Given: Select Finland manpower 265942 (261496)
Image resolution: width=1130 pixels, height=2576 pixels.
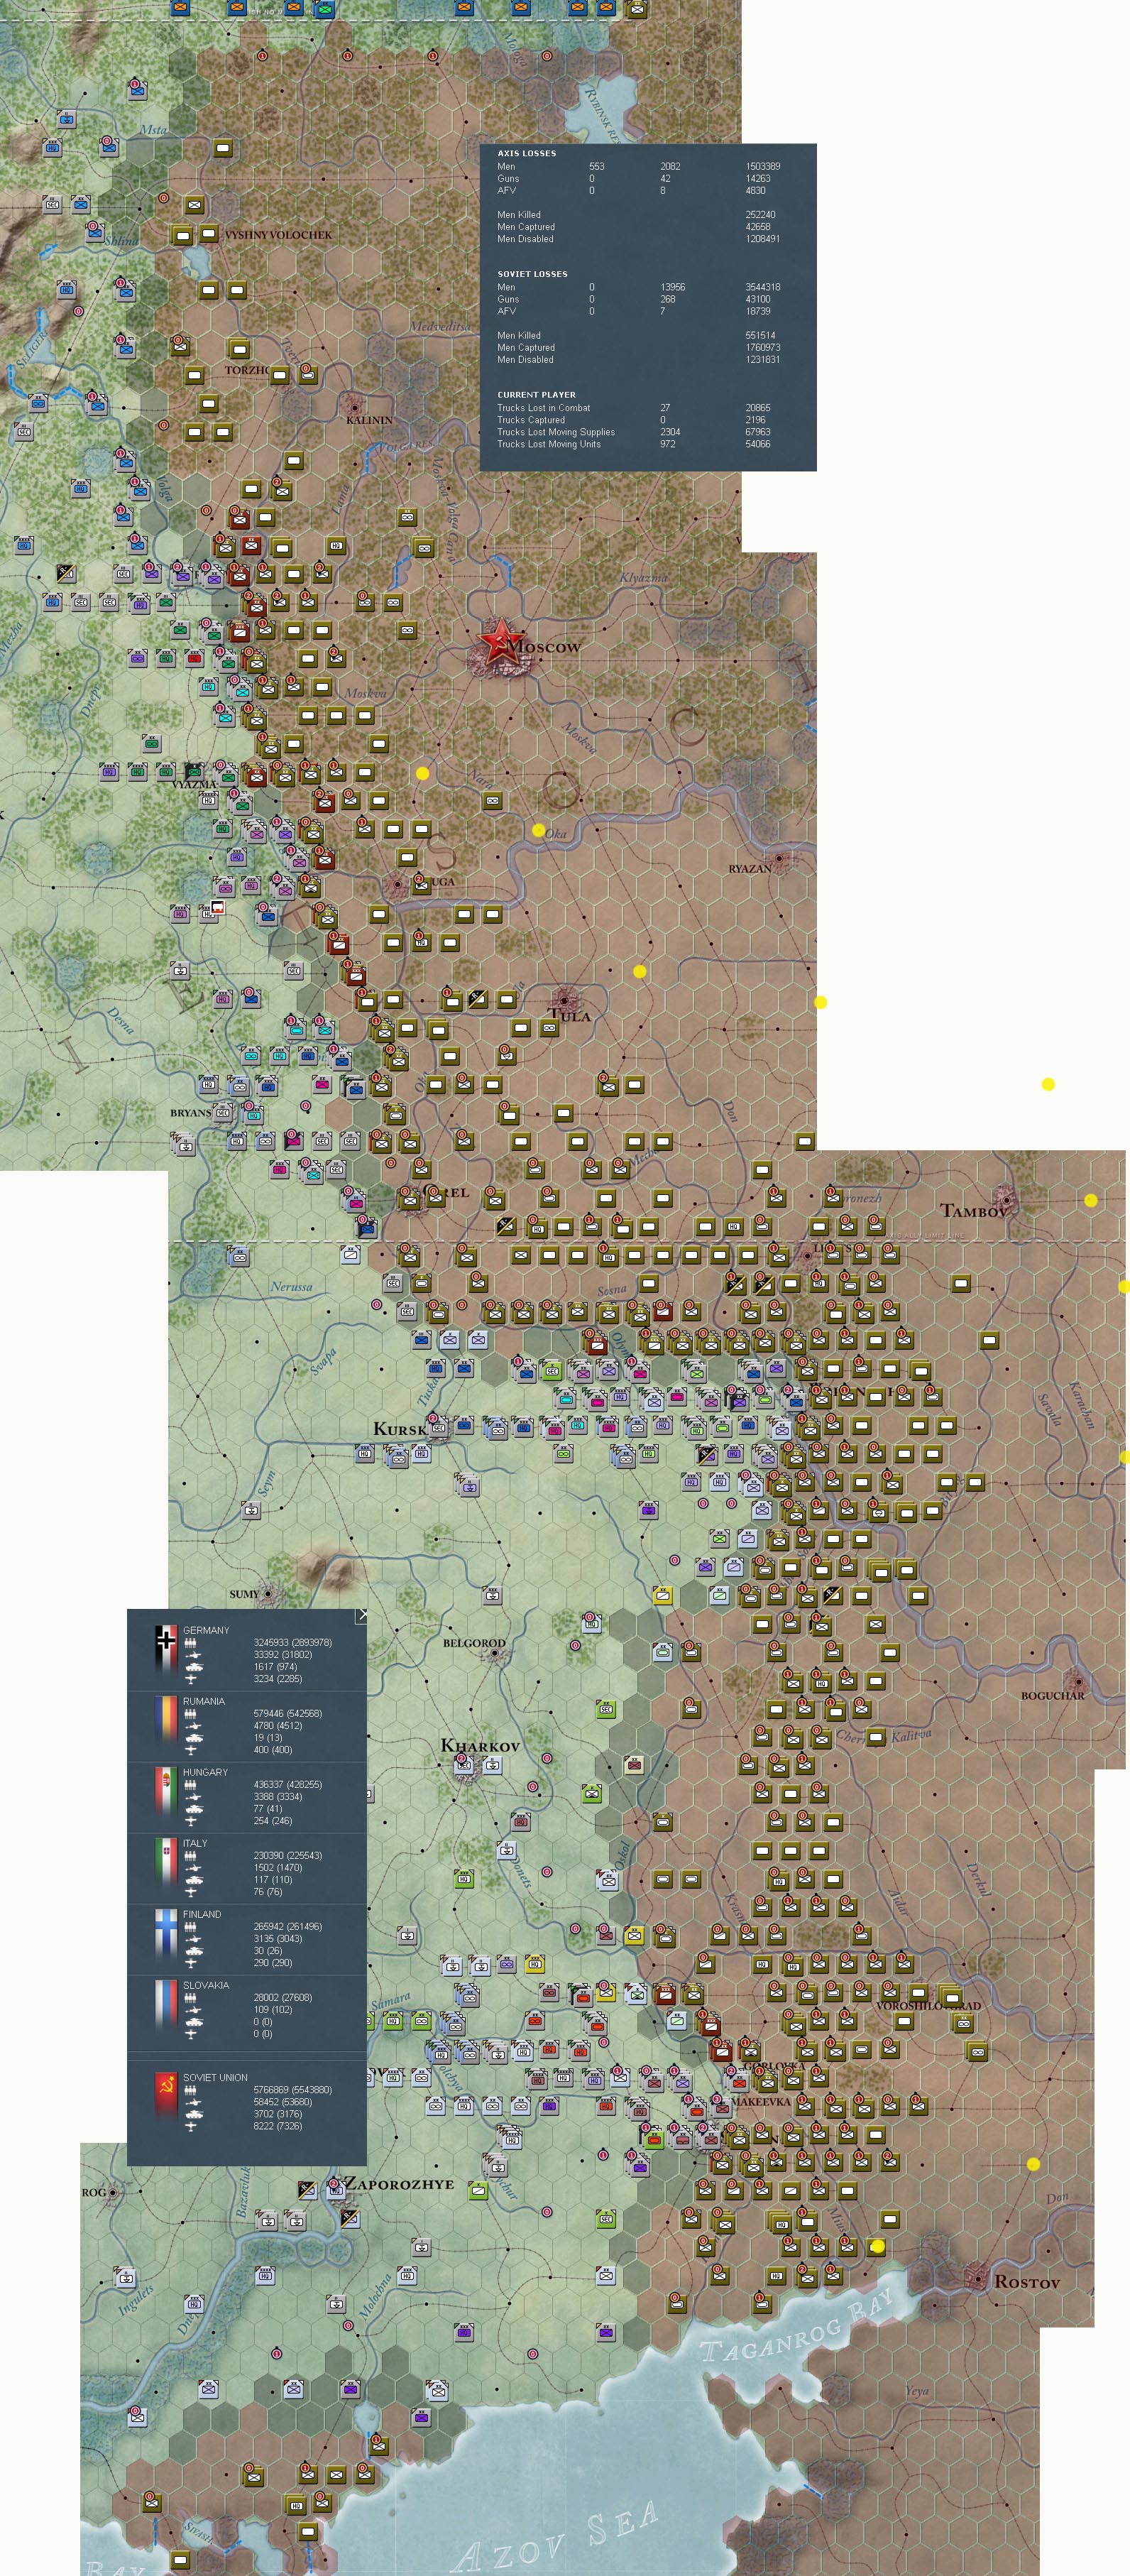Looking at the screenshot, I should [288, 1926].
